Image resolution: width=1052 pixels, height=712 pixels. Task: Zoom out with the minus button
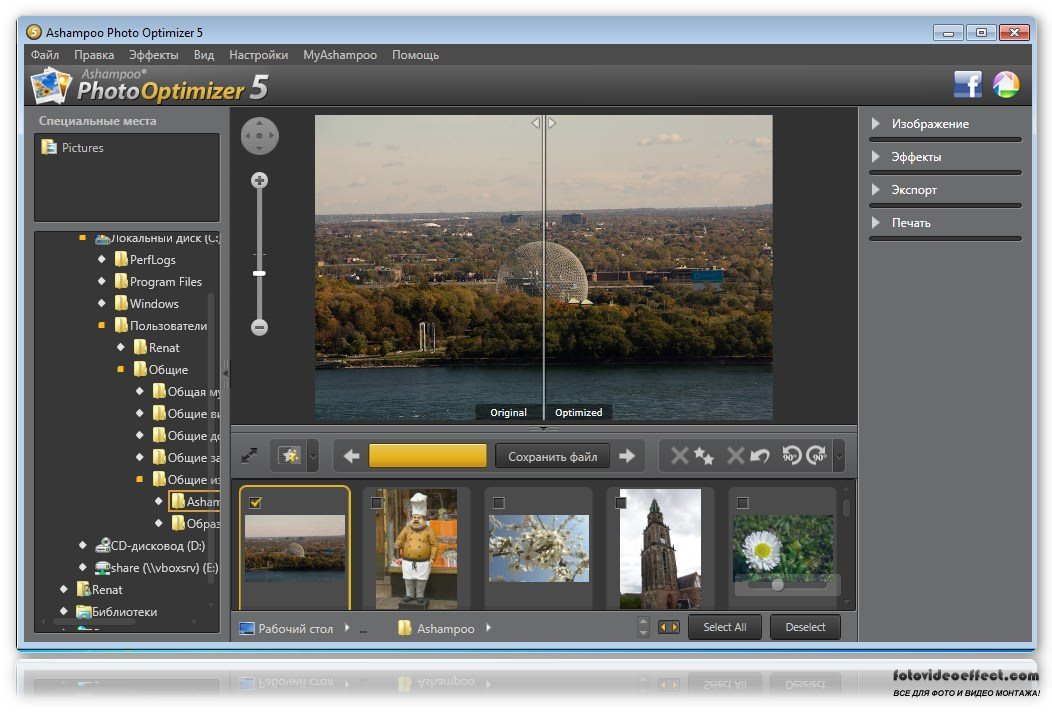tap(260, 327)
